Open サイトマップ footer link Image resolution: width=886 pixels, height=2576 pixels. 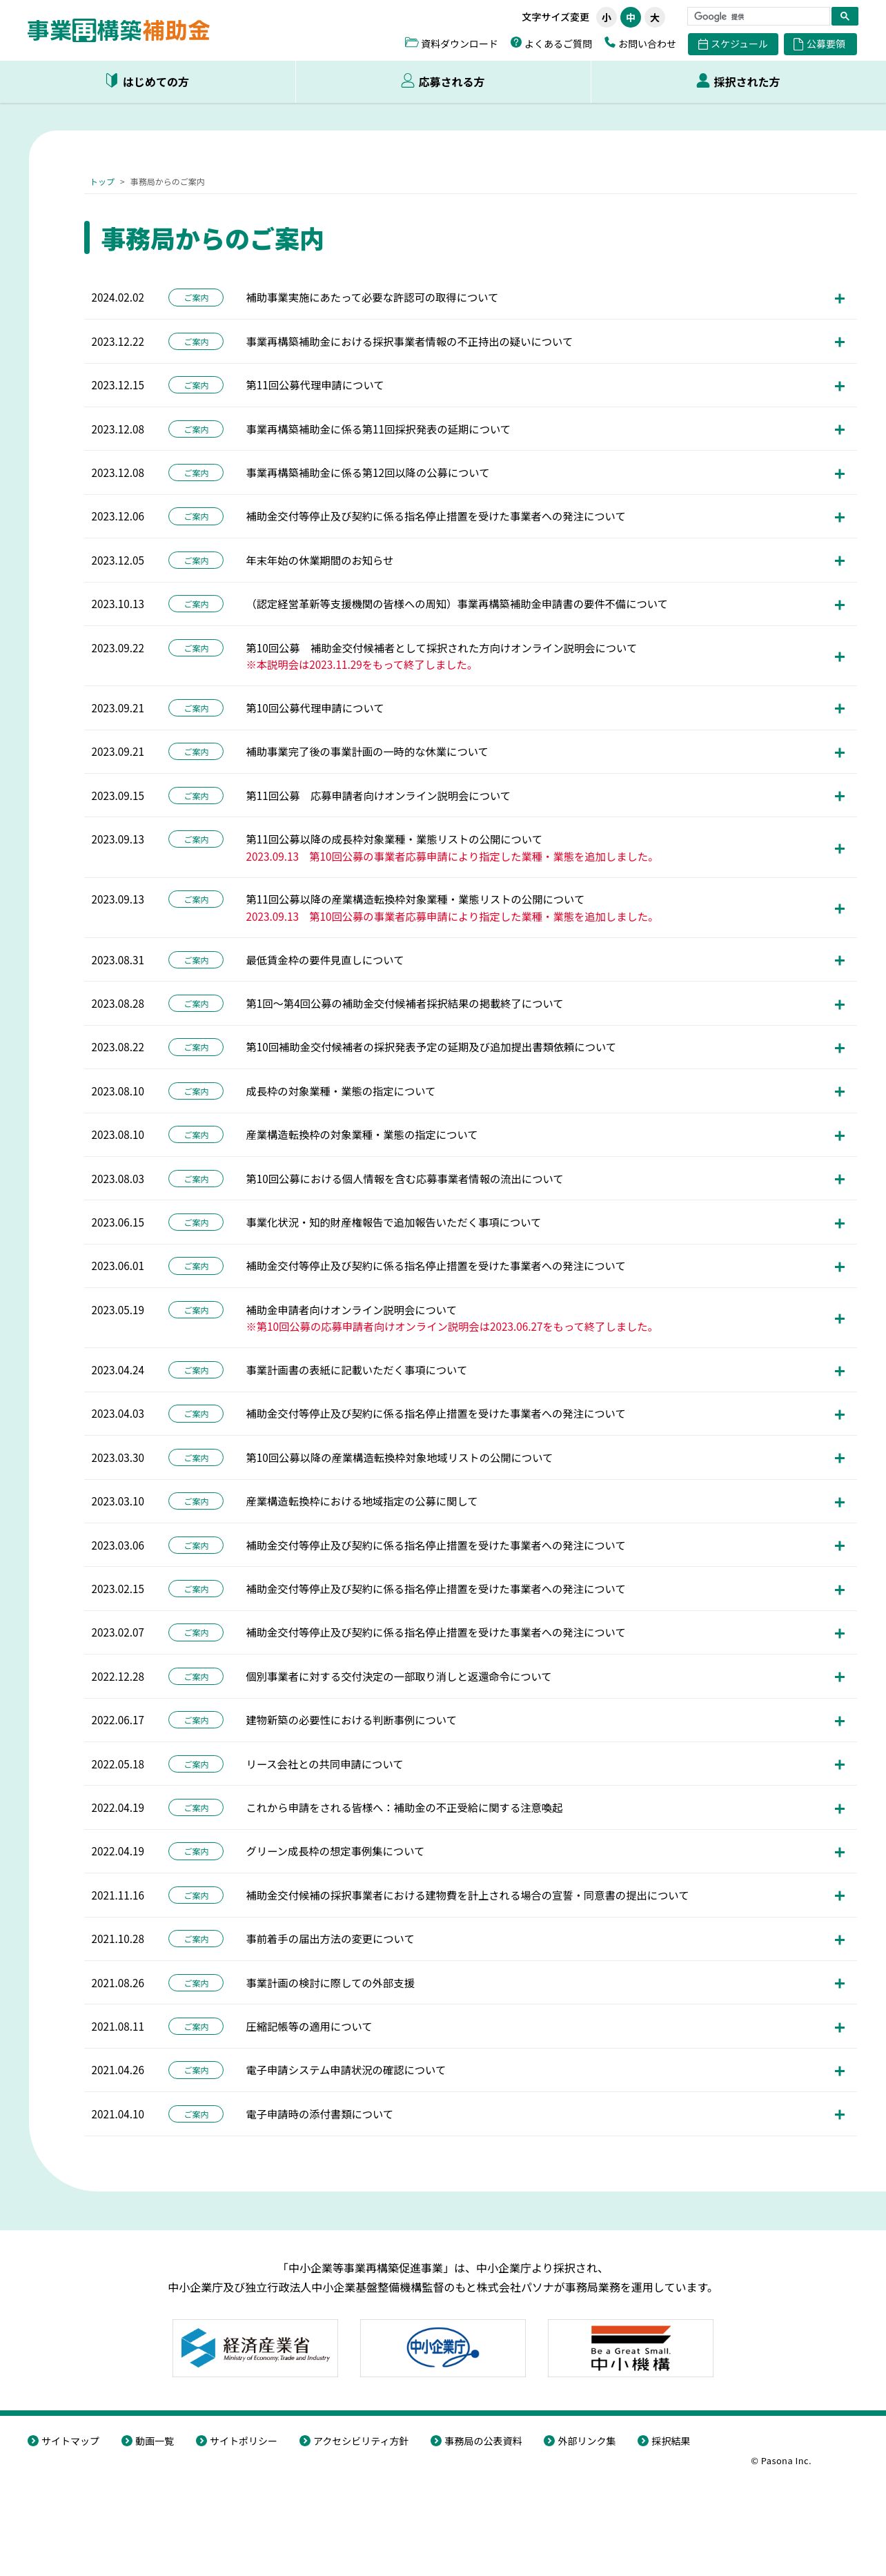pyautogui.click(x=63, y=2441)
